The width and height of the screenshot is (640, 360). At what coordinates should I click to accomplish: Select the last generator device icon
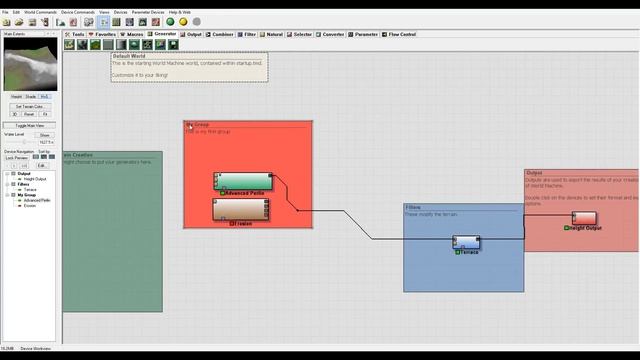pyautogui.click(x=173, y=44)
